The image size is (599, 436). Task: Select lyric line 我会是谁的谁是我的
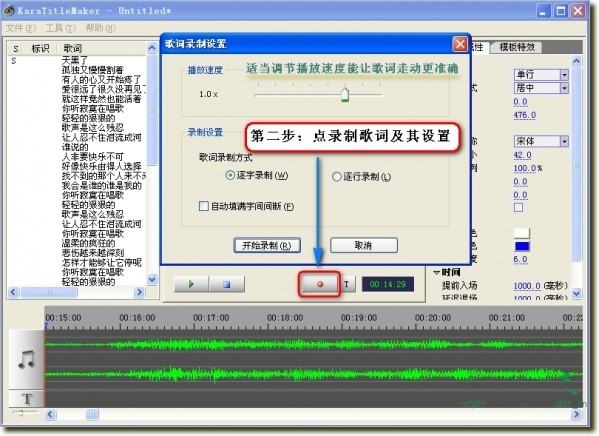pos(102,186)
